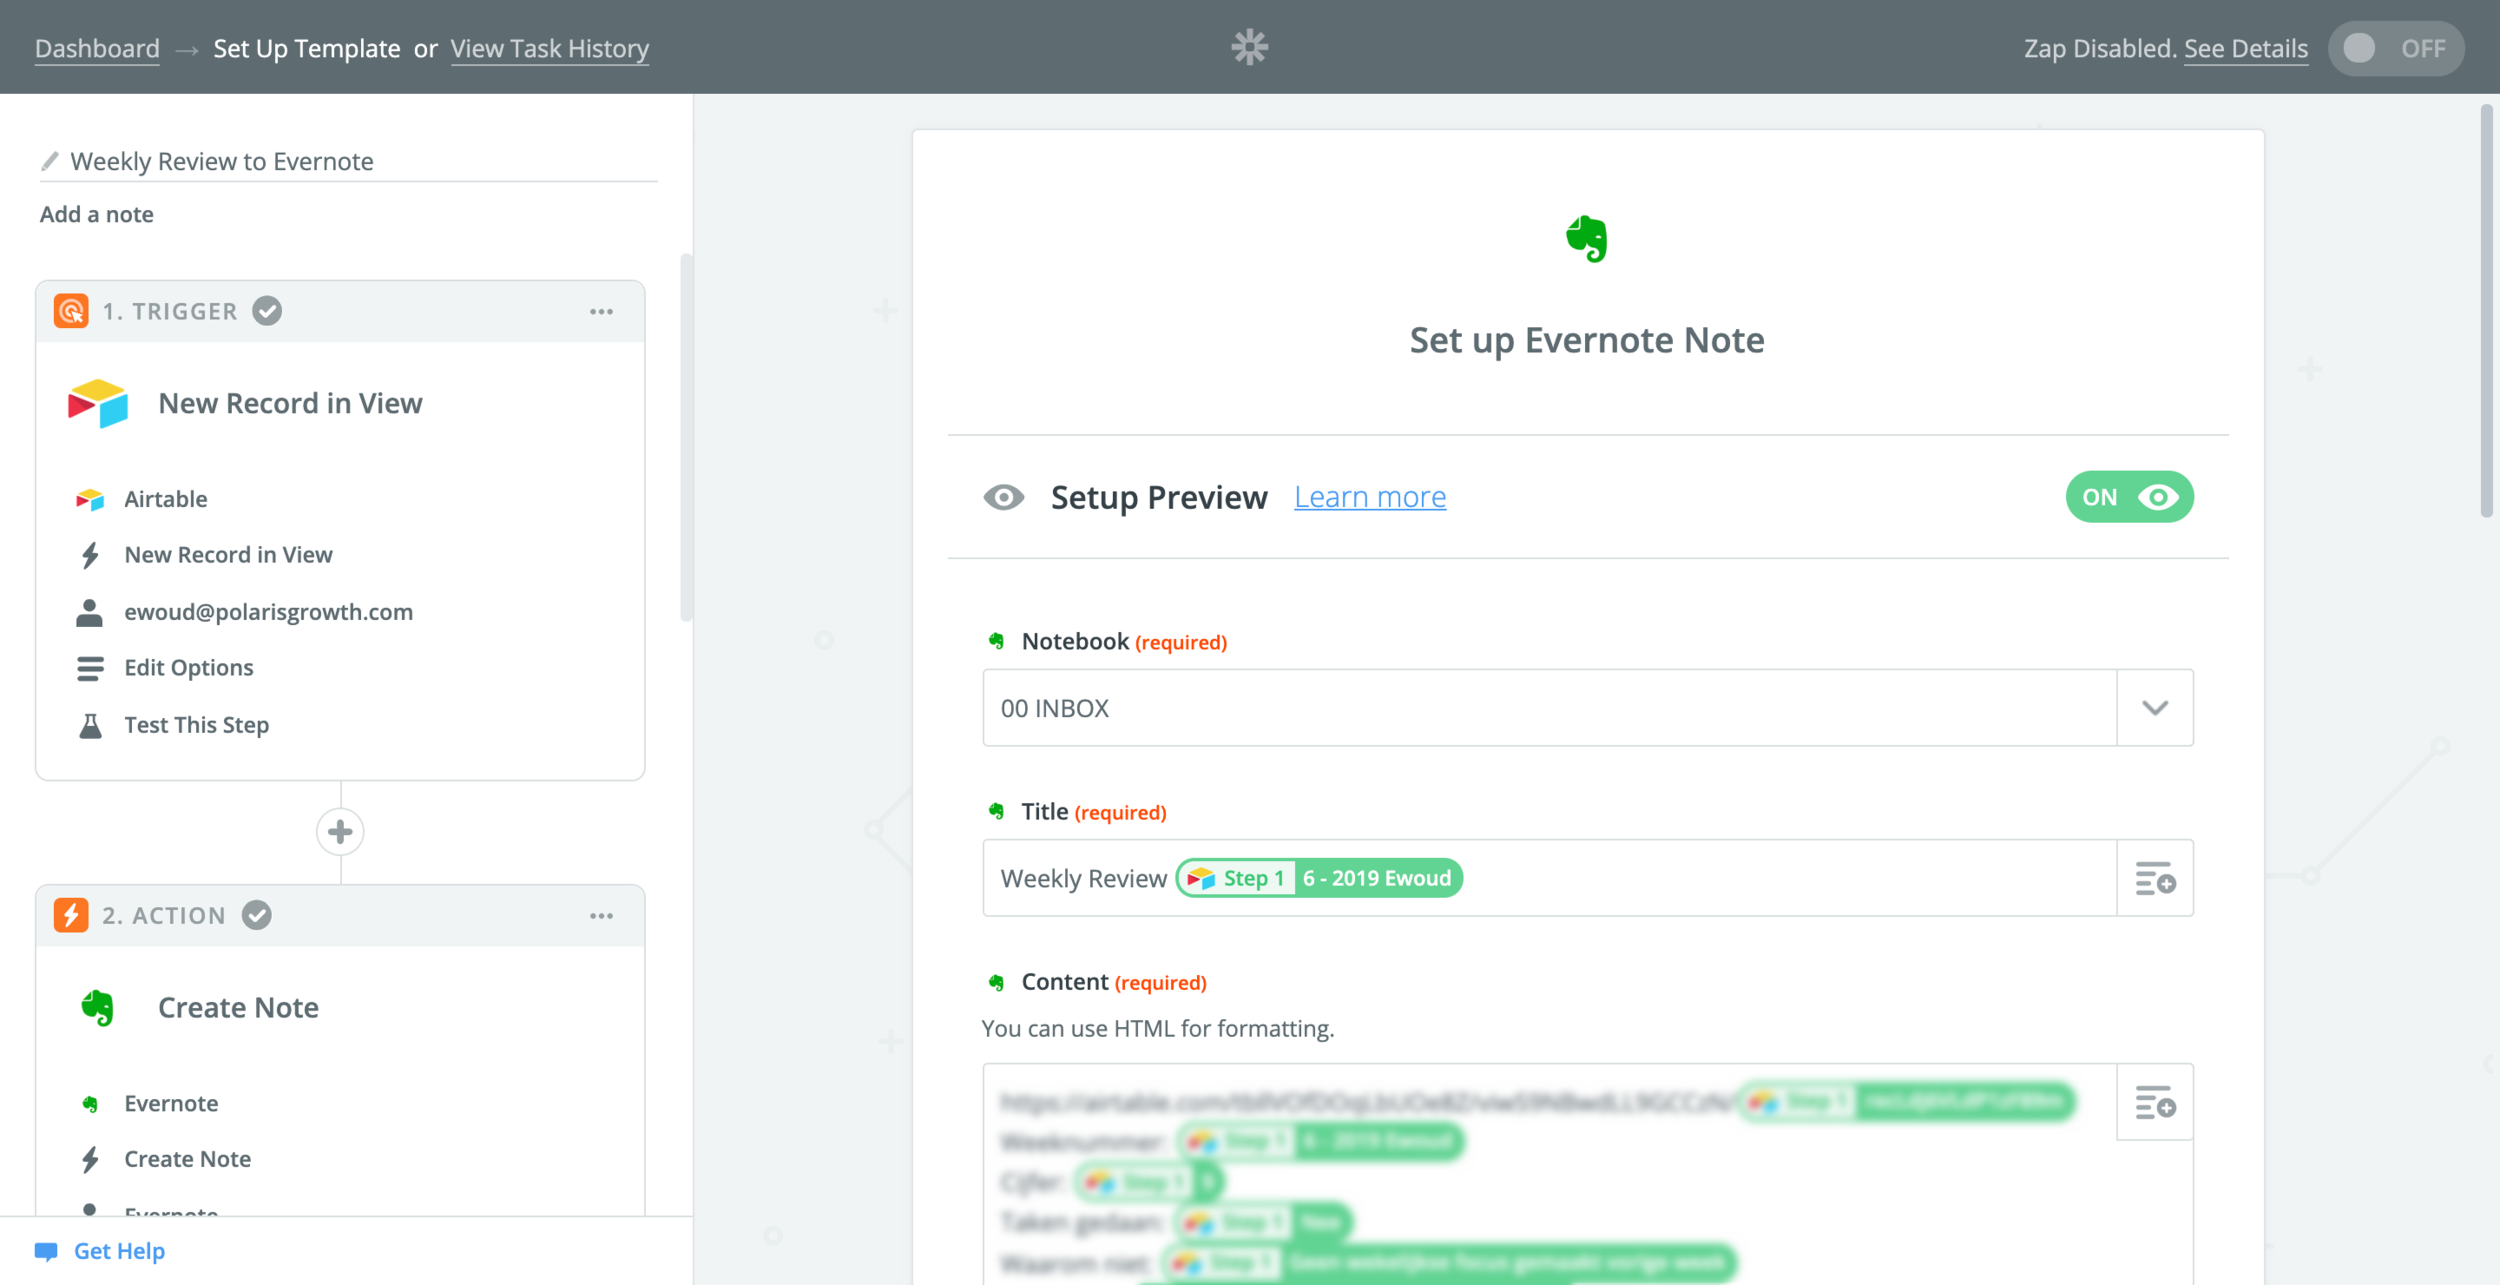Click the eye icon beside Setup Preview
This screenshot has width=2500, height=1285.
pos(1003,497)
